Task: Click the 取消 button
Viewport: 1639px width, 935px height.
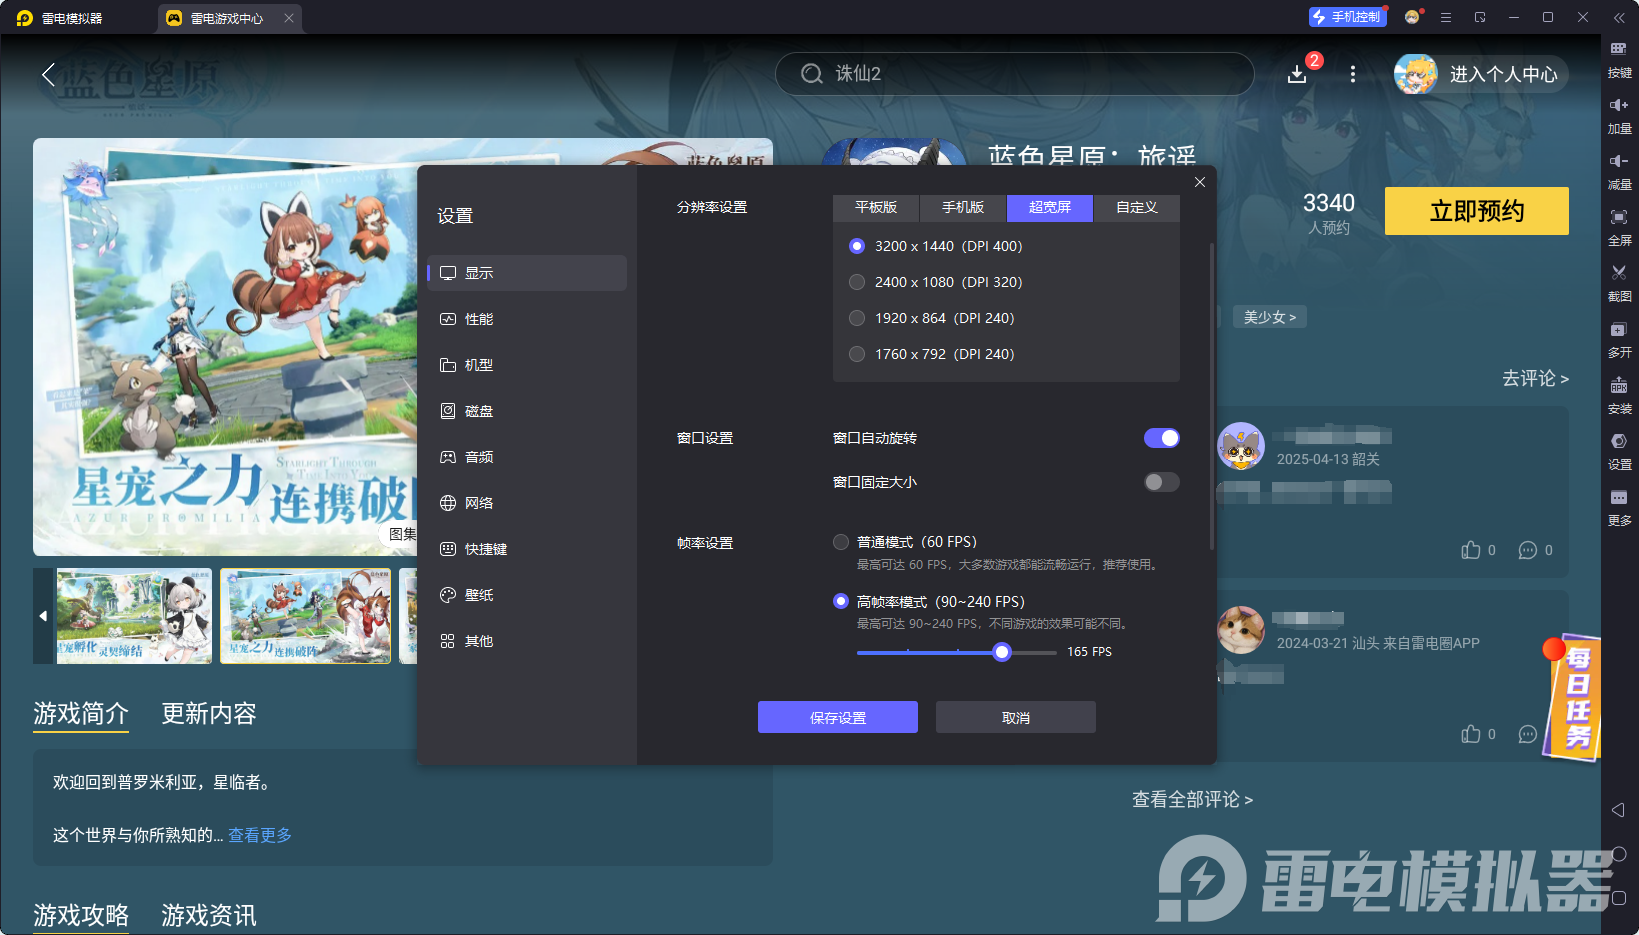Action: (1016, 717)
